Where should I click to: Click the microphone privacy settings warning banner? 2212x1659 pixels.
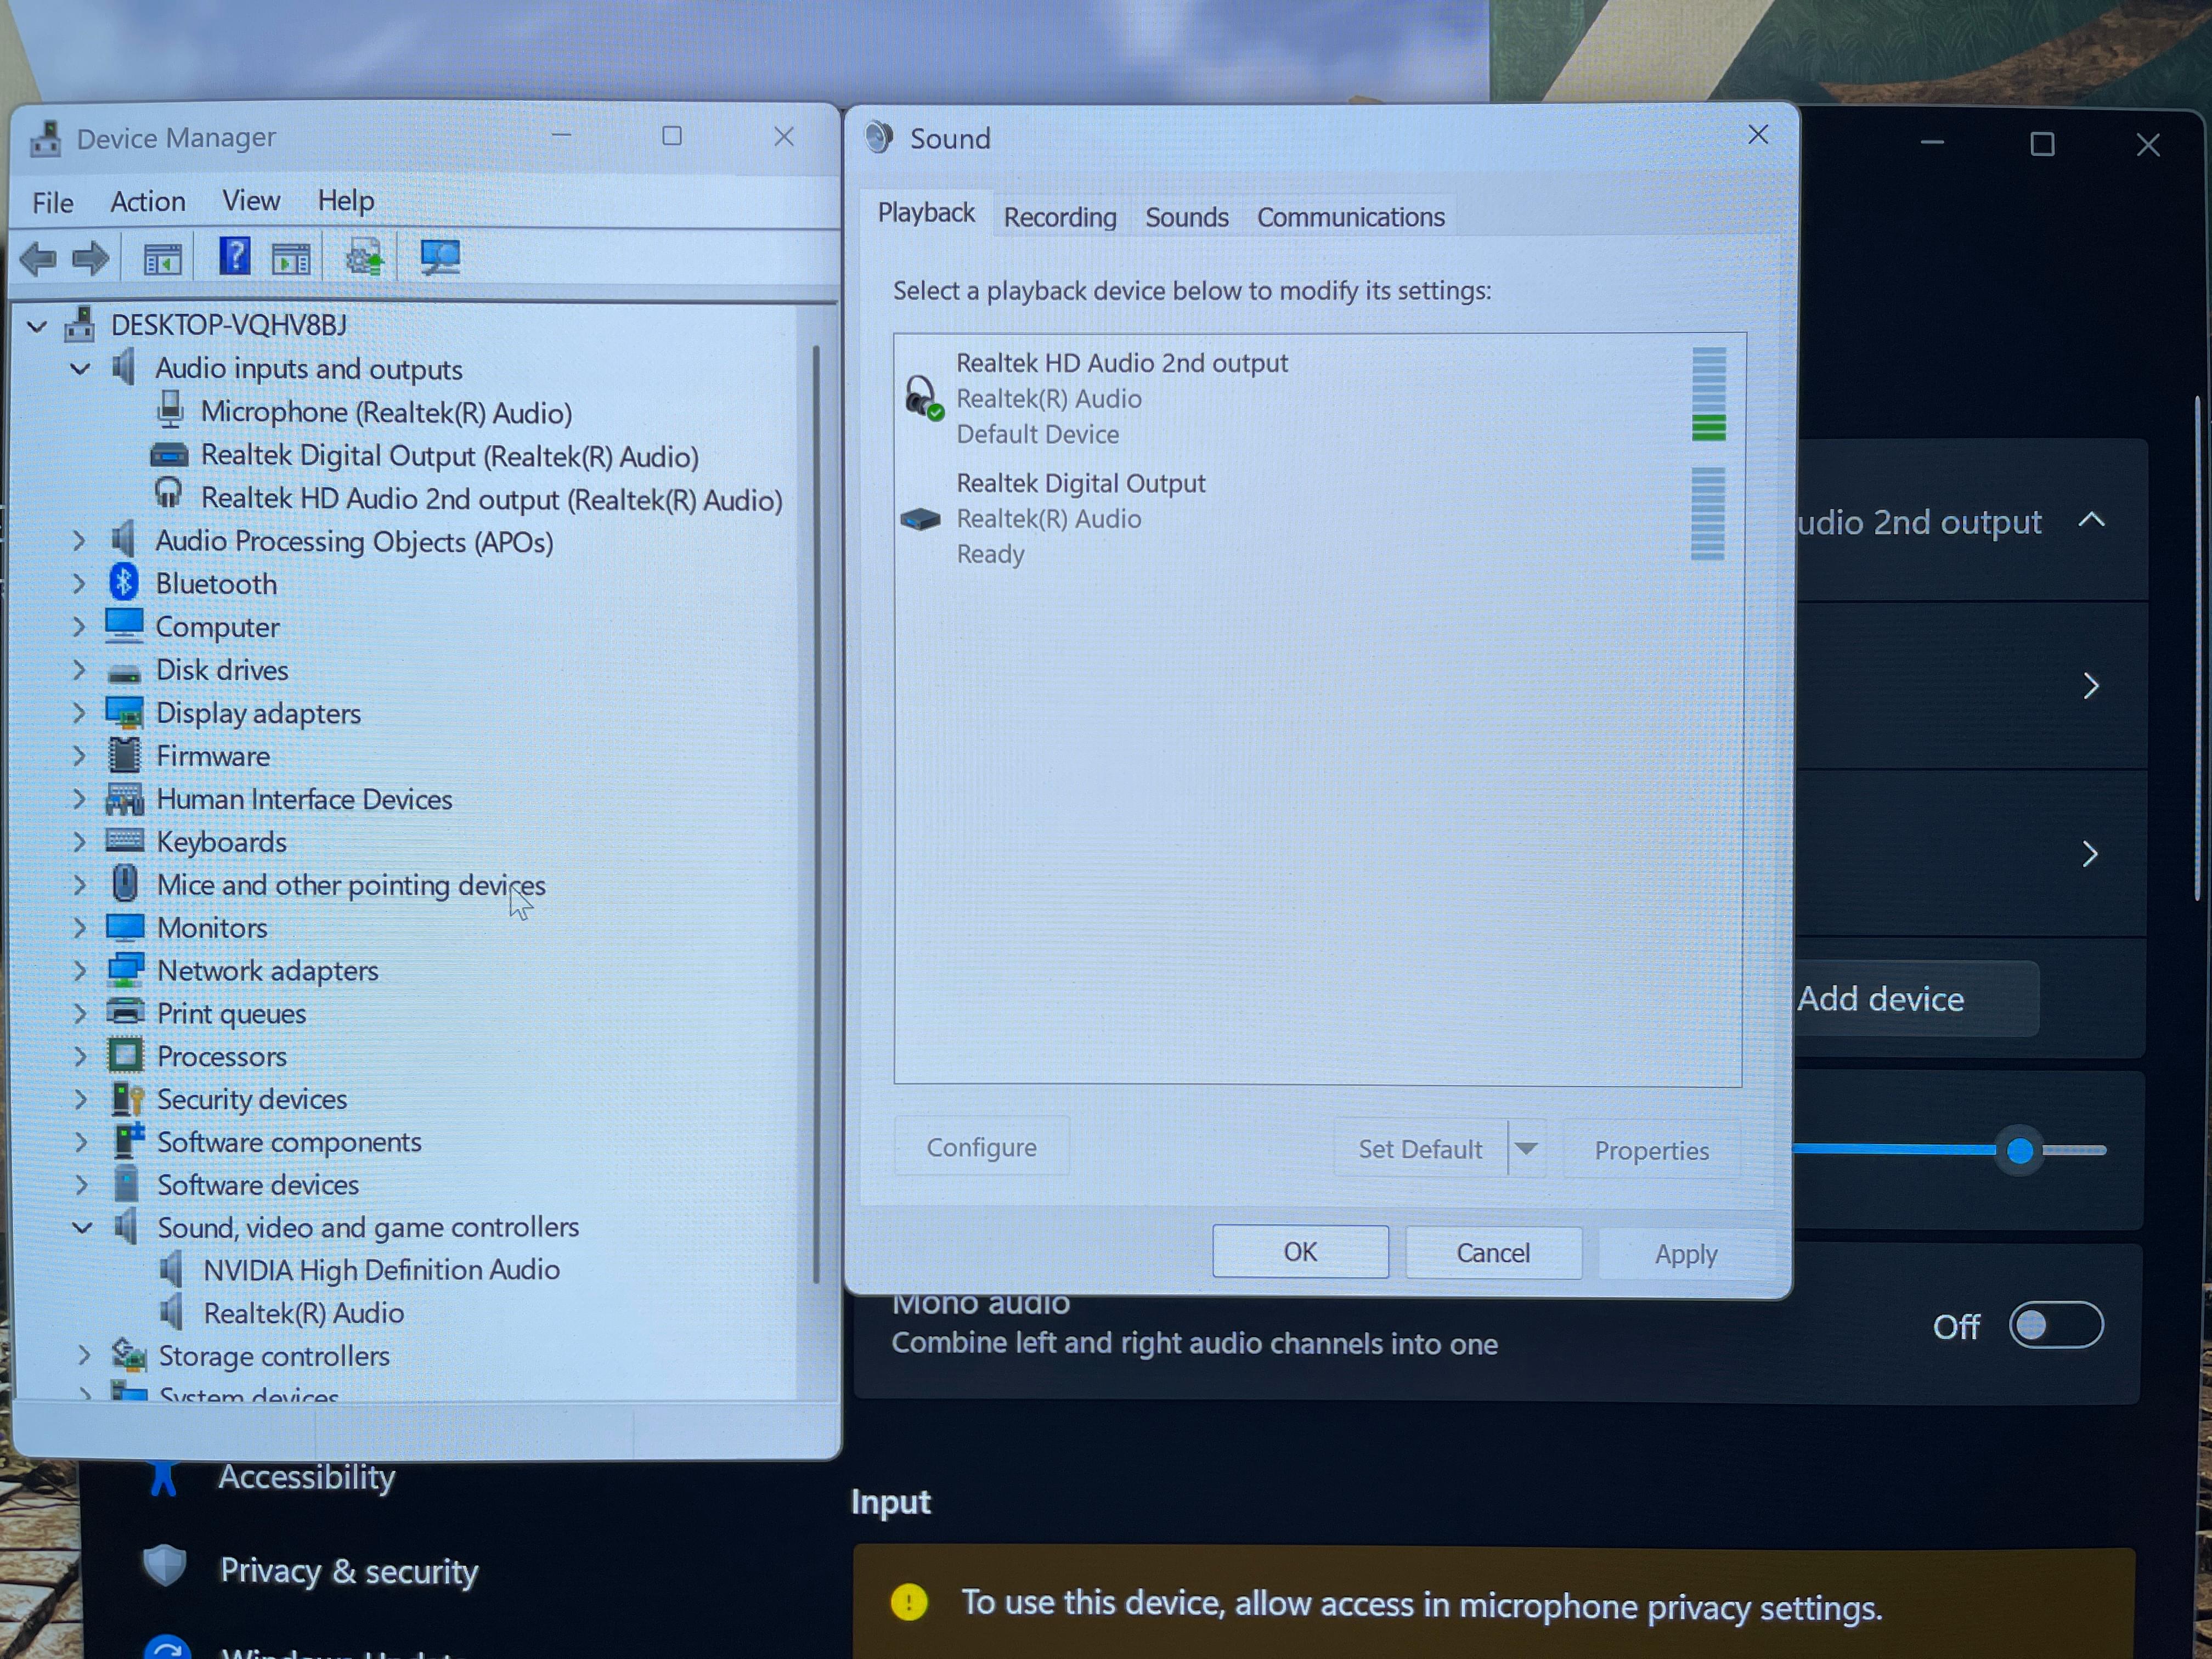tap(1495, 1603)
